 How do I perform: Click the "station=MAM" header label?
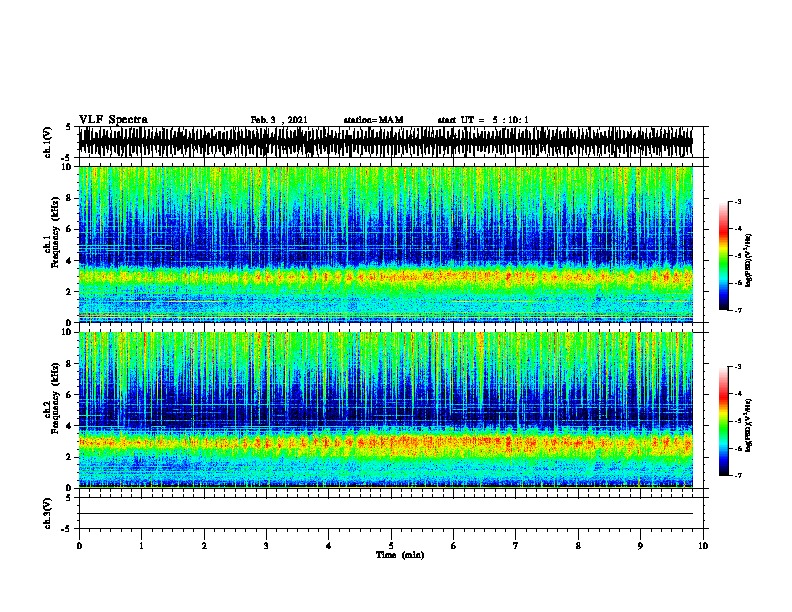374,120
